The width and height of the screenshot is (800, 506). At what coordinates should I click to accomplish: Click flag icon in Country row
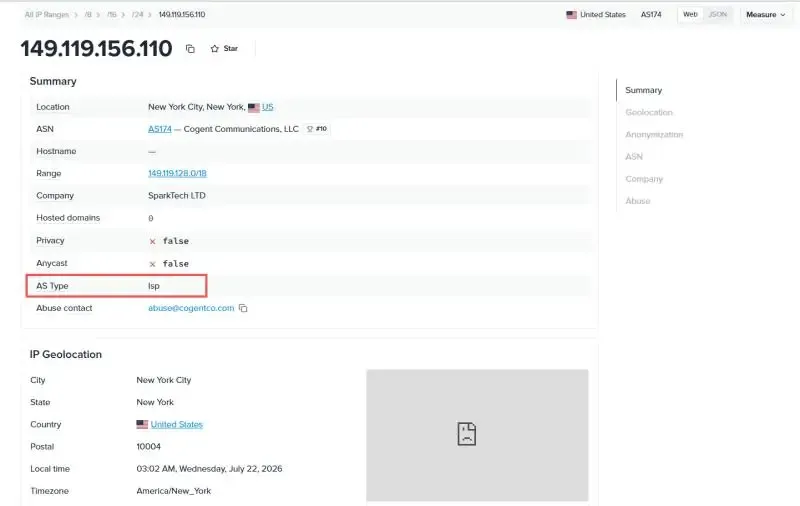click(x=142, y=424)
